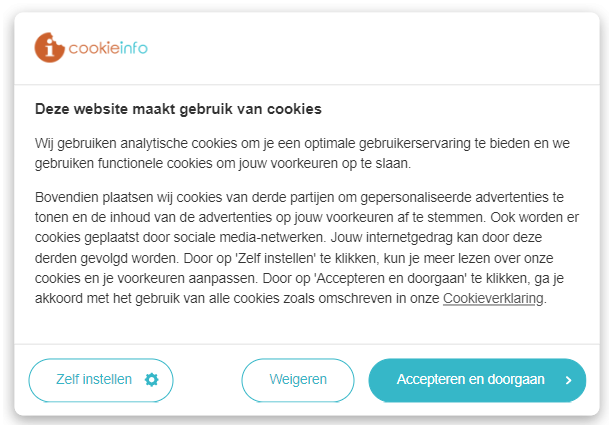Click the arrow chevron on the accept button
The height and width of the screenshot is (425, 609).
point(568,380)
